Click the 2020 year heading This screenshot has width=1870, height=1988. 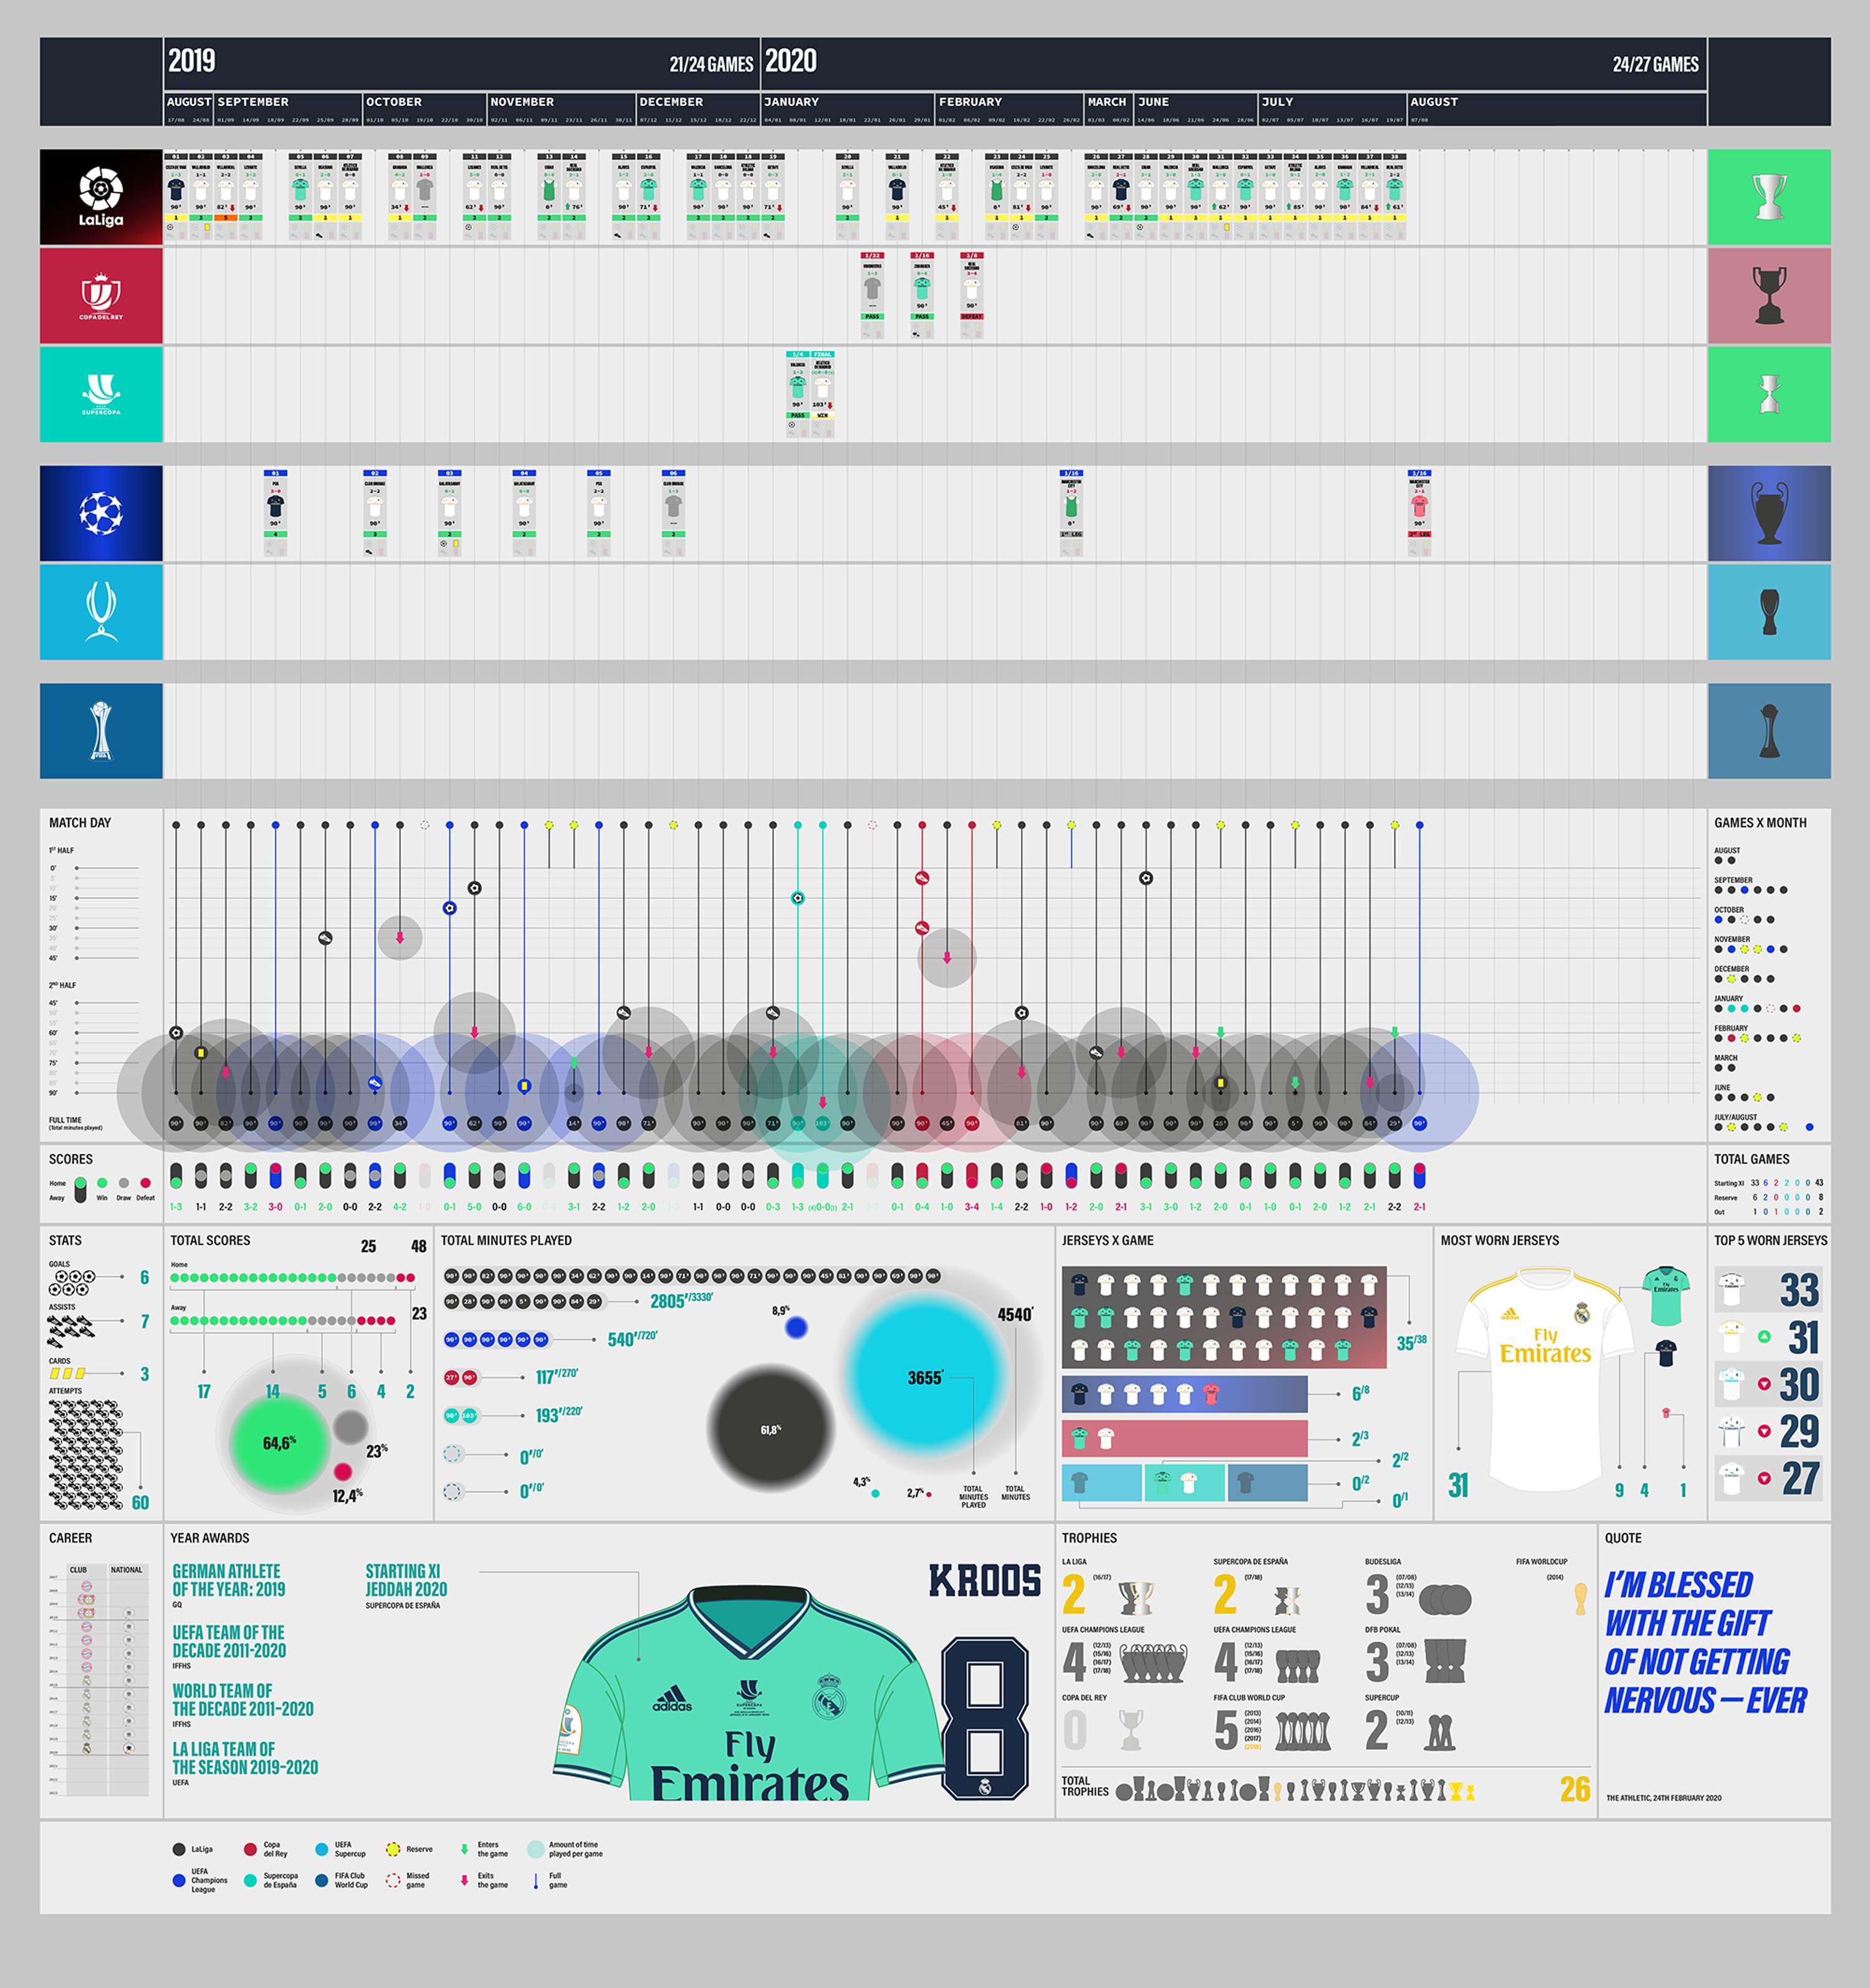[791, 61]
